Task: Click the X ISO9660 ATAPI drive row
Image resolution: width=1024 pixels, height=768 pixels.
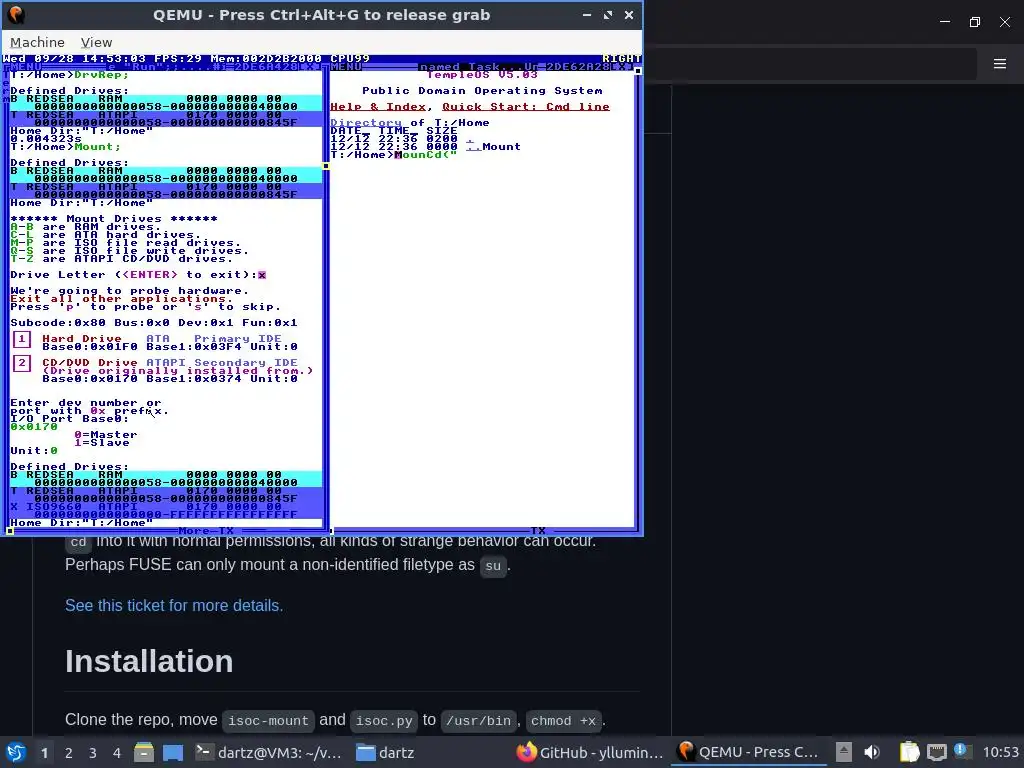Action: click(x=166, y=510)
